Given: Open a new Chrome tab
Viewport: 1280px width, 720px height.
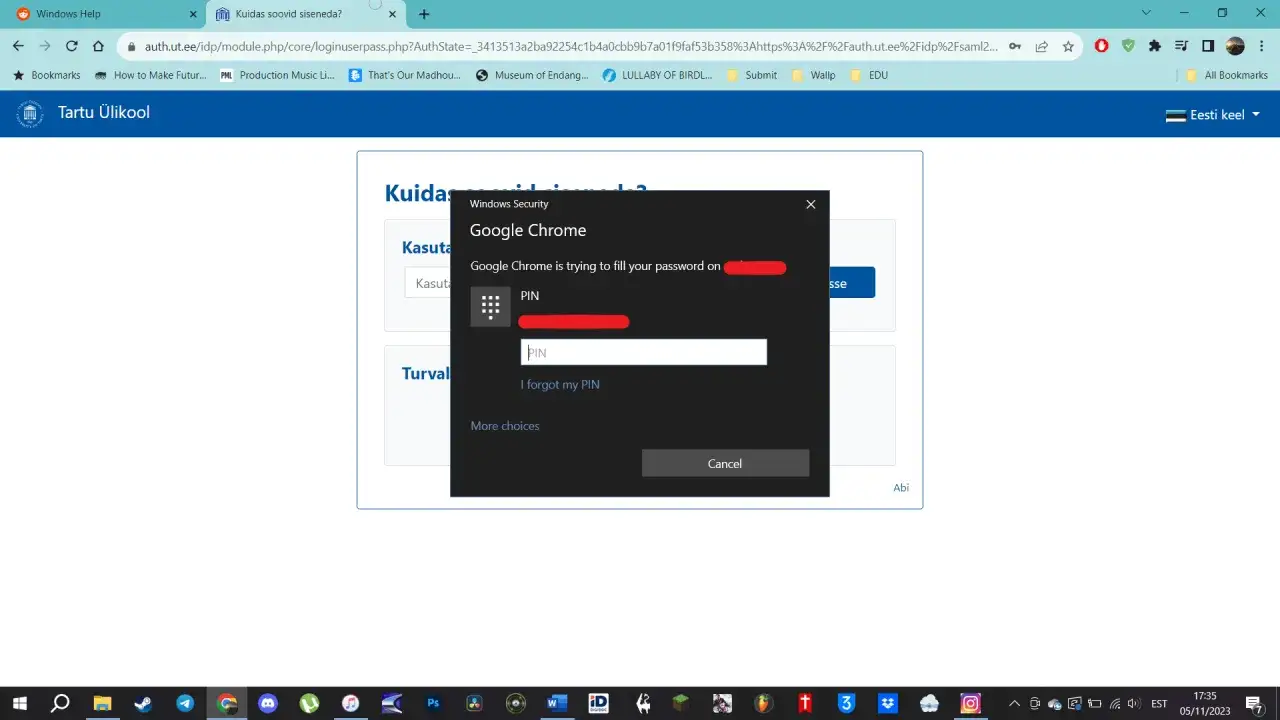Looking at the screenshot, I should click(424, 14).
